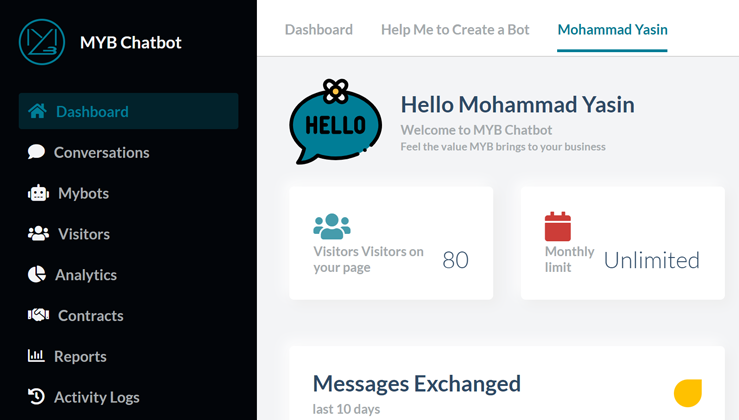Click the Messages Exchanged heading
739x420 pixels.
click(416, 383)
